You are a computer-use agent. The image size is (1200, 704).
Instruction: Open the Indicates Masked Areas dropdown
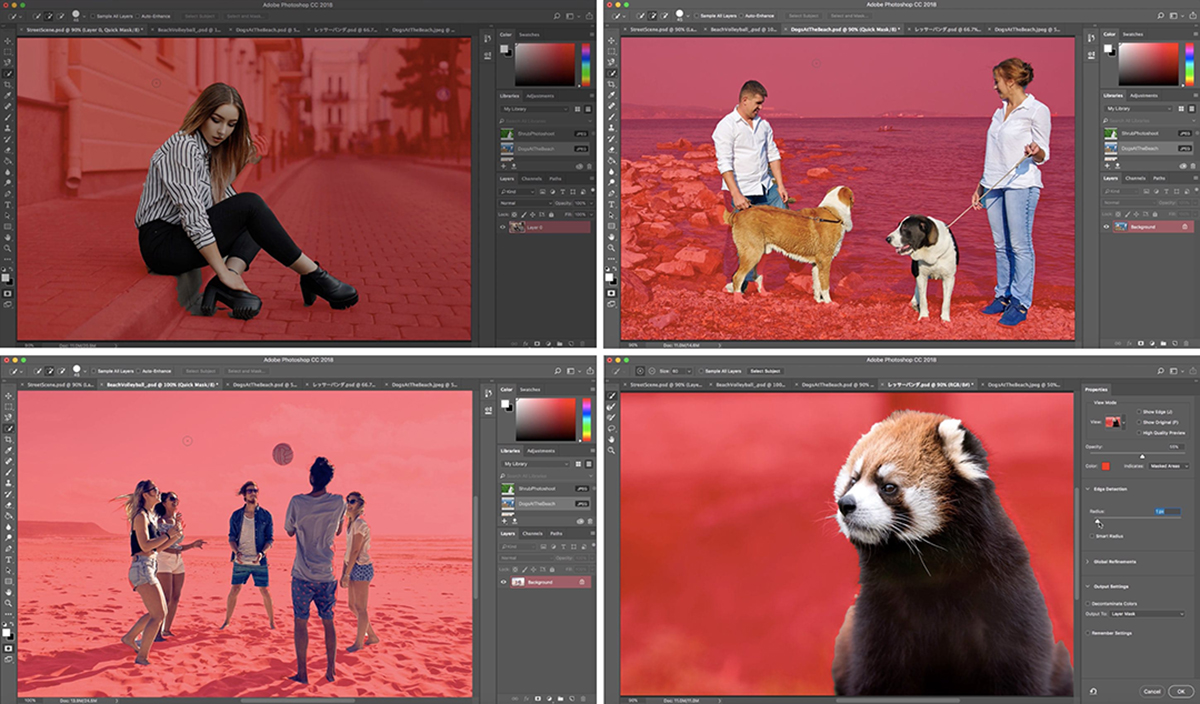coord(1167,466)
